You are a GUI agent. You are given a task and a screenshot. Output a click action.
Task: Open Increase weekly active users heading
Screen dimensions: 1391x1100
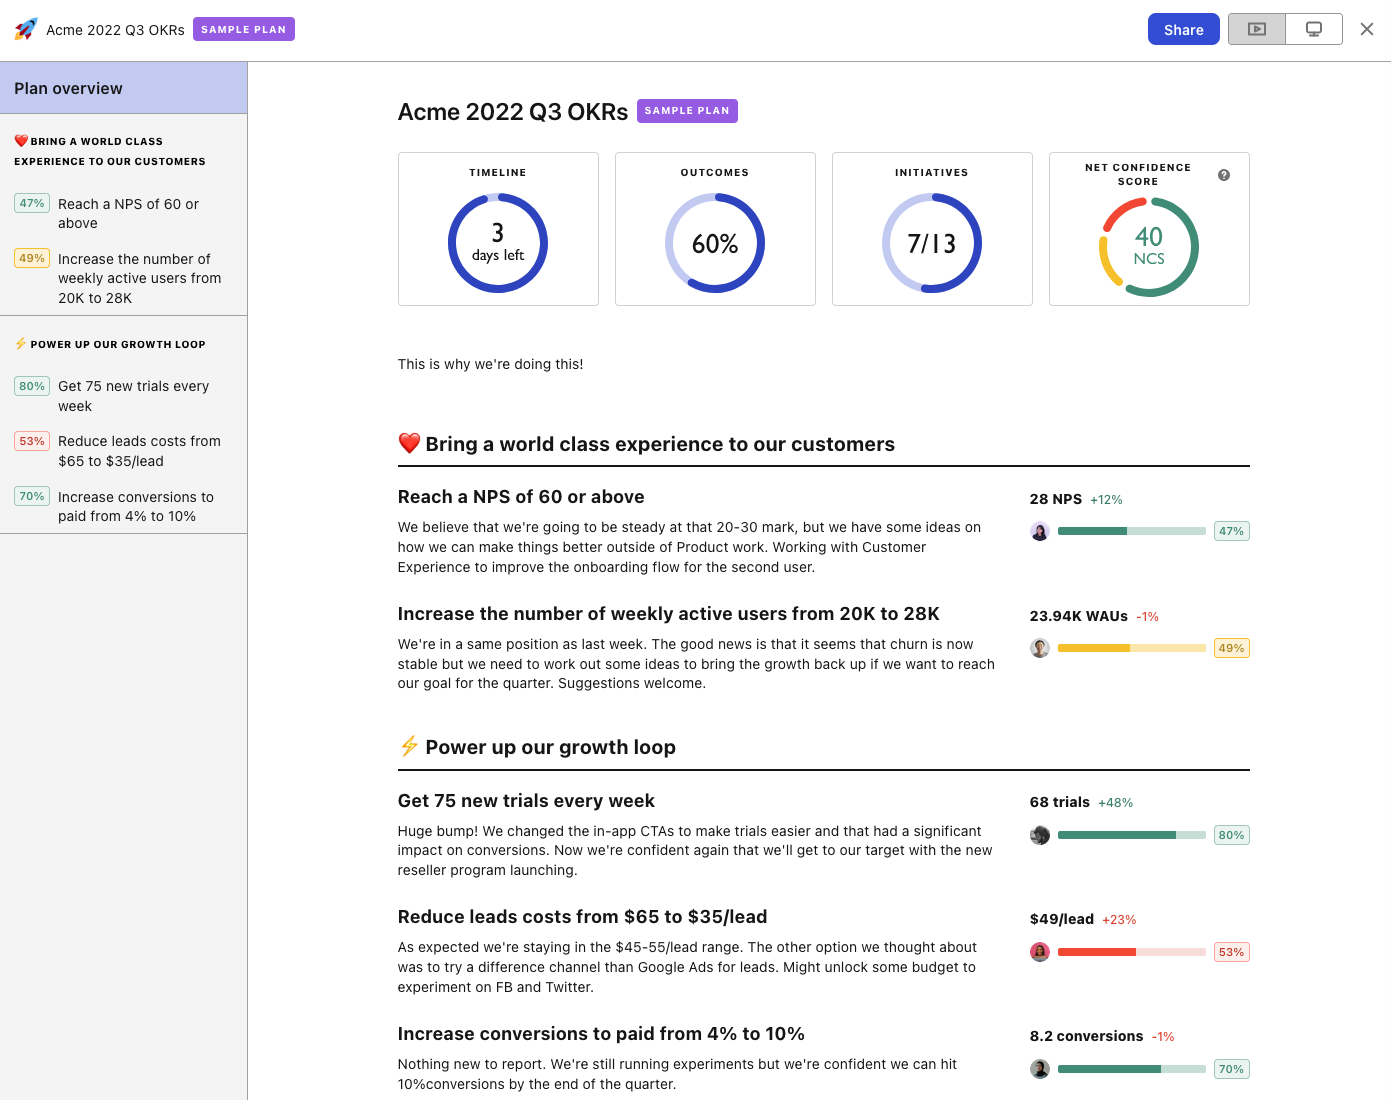click(x=669, y=614)
